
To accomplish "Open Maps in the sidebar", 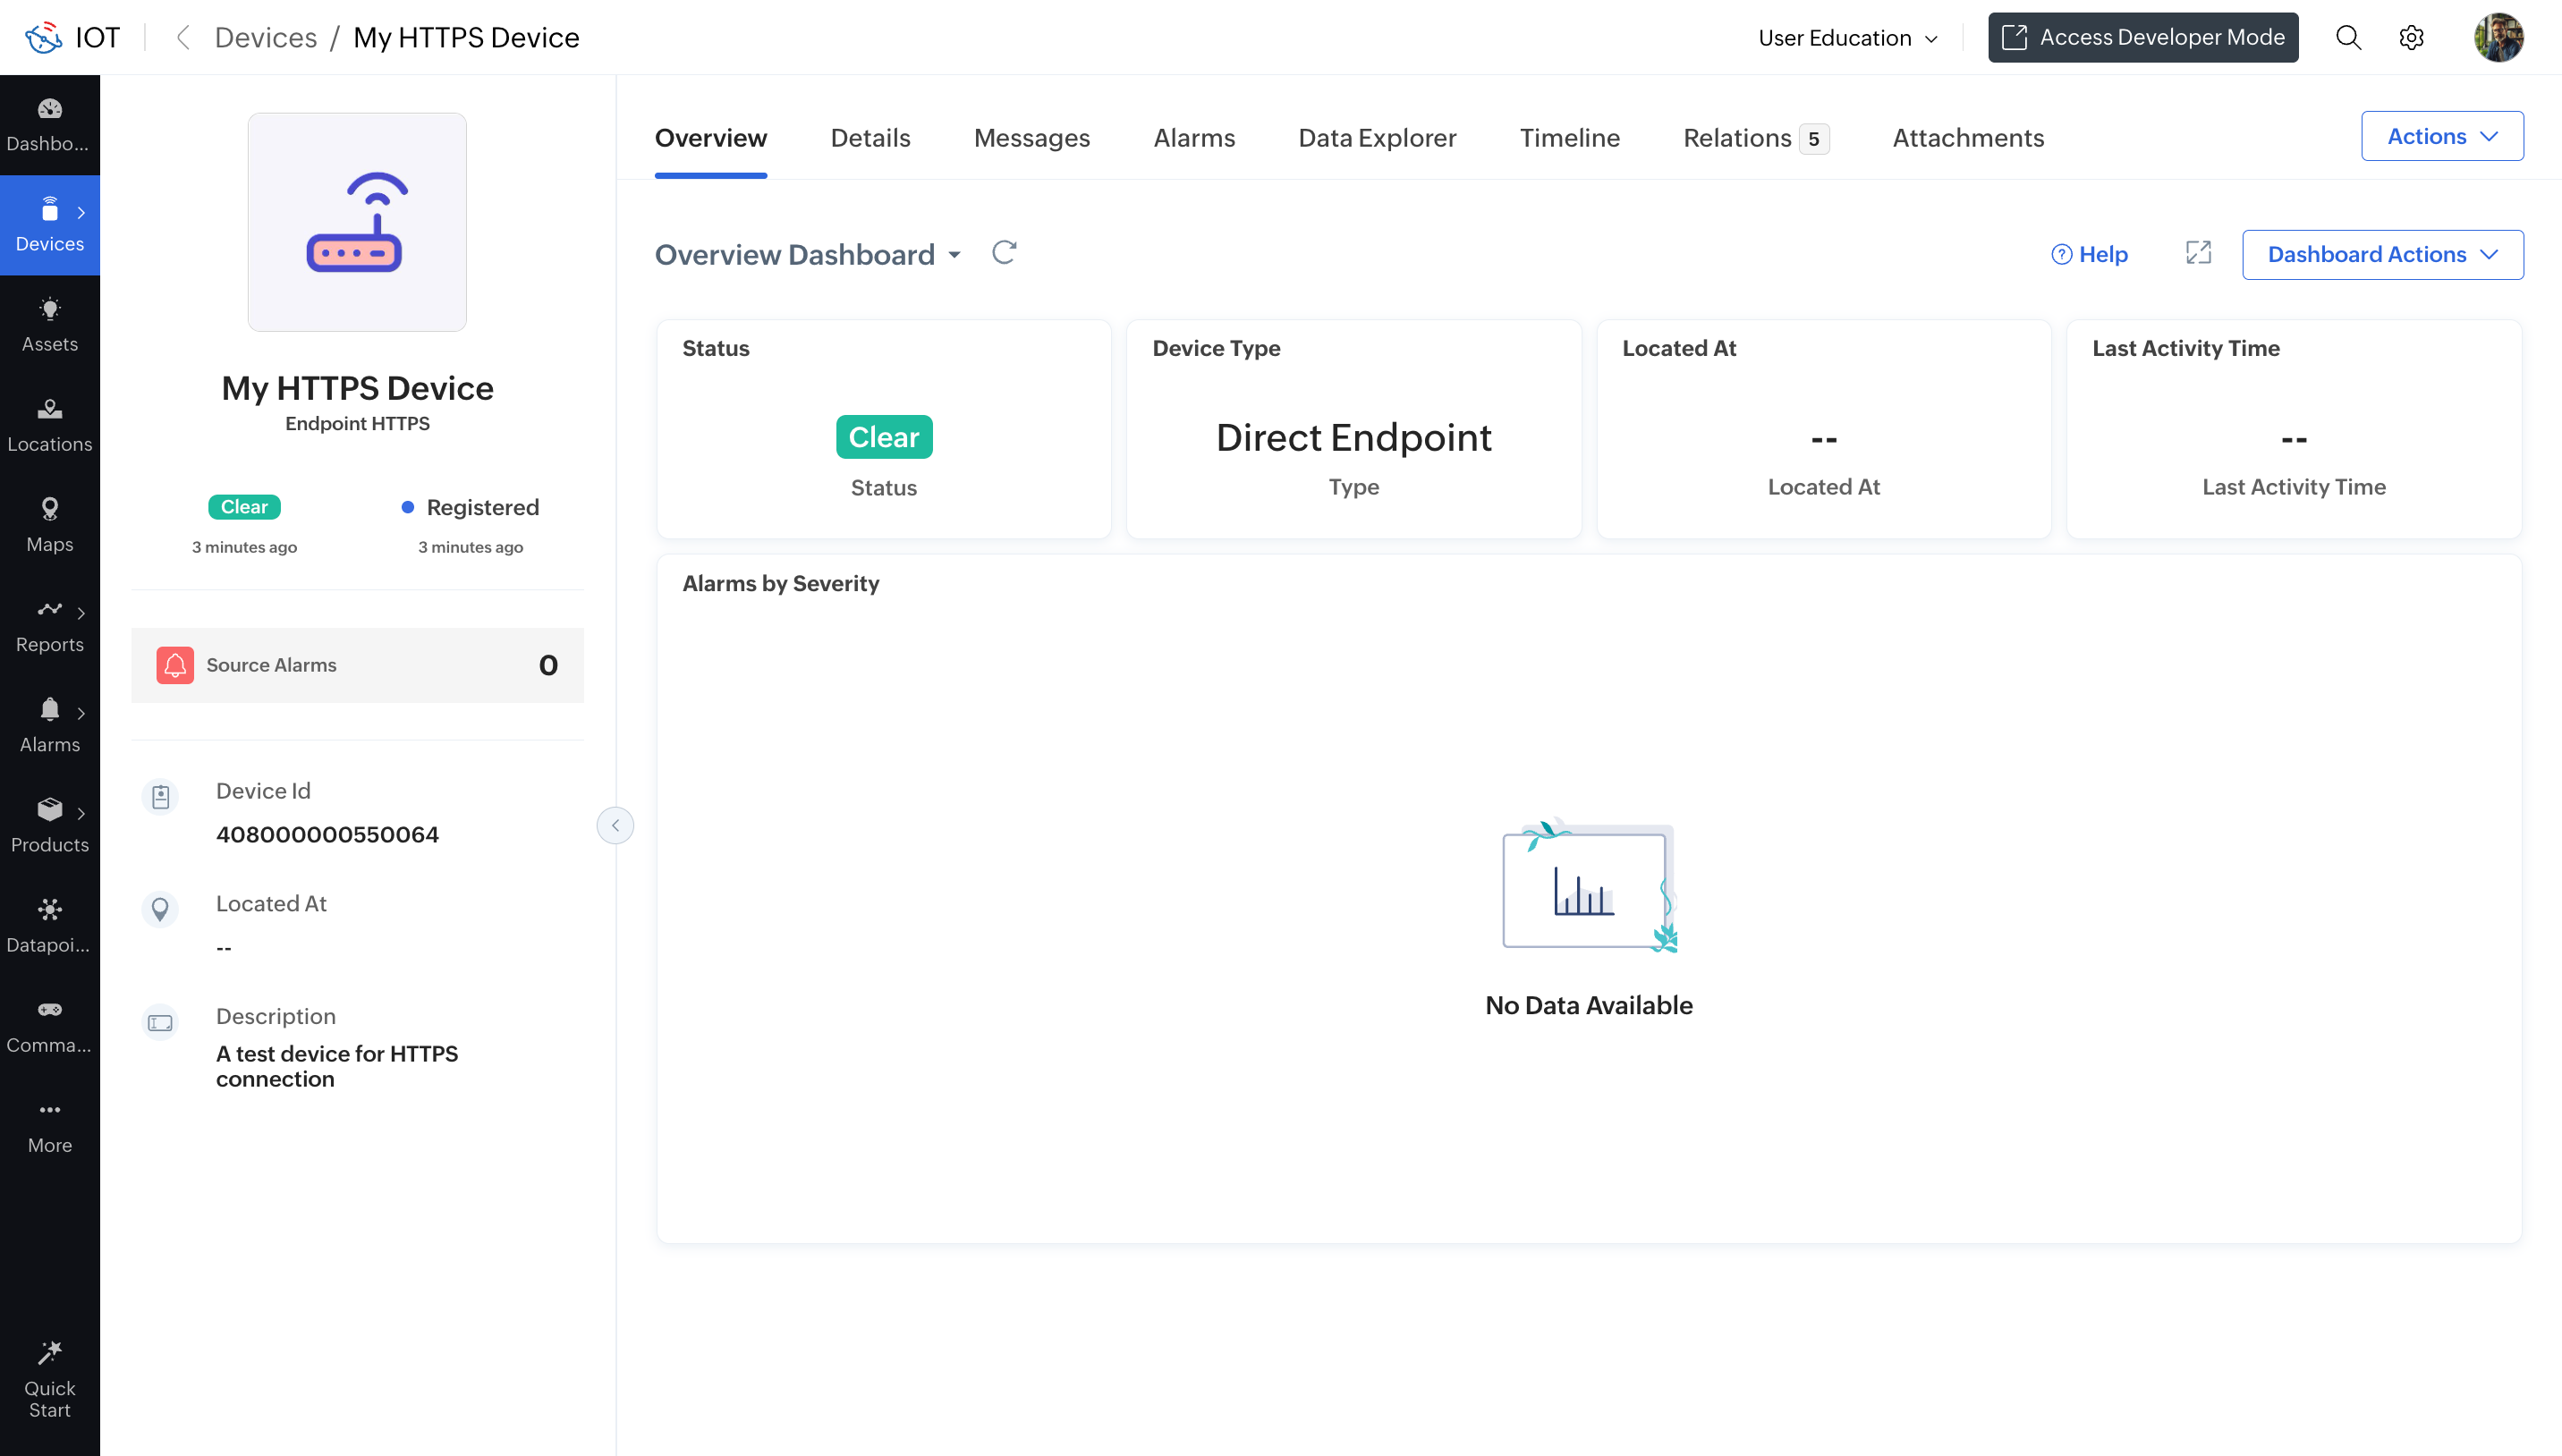I will [x=49, y=524].
